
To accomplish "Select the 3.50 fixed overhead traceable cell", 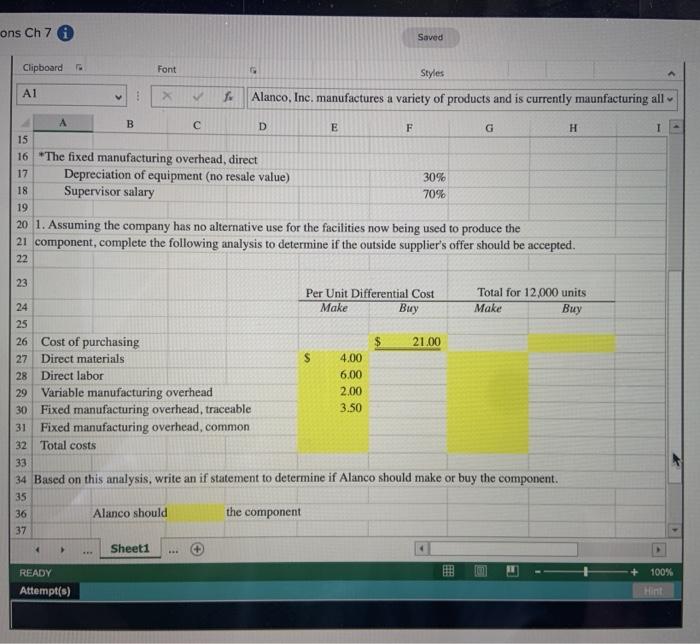I will (334, 408).
